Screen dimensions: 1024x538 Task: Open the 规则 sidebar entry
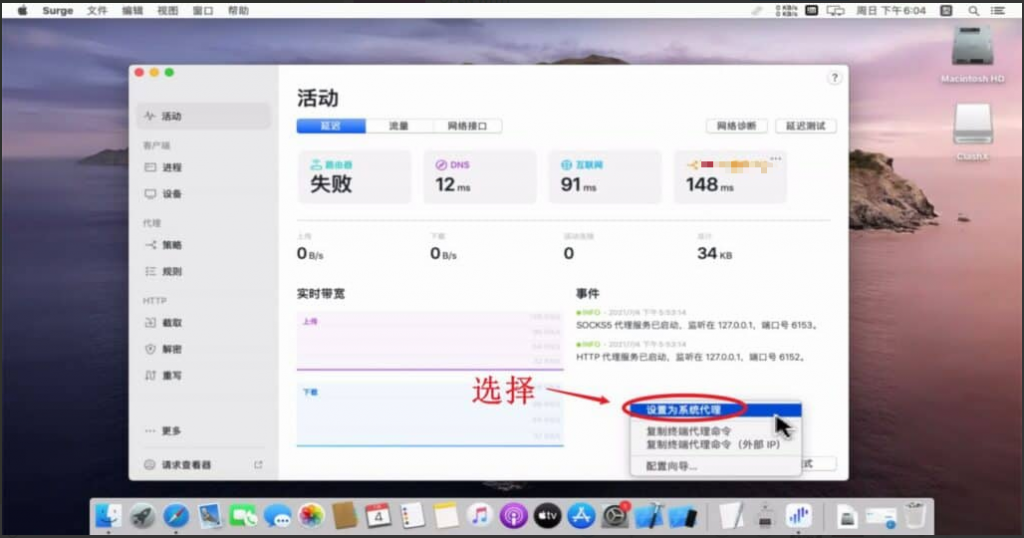171,271
